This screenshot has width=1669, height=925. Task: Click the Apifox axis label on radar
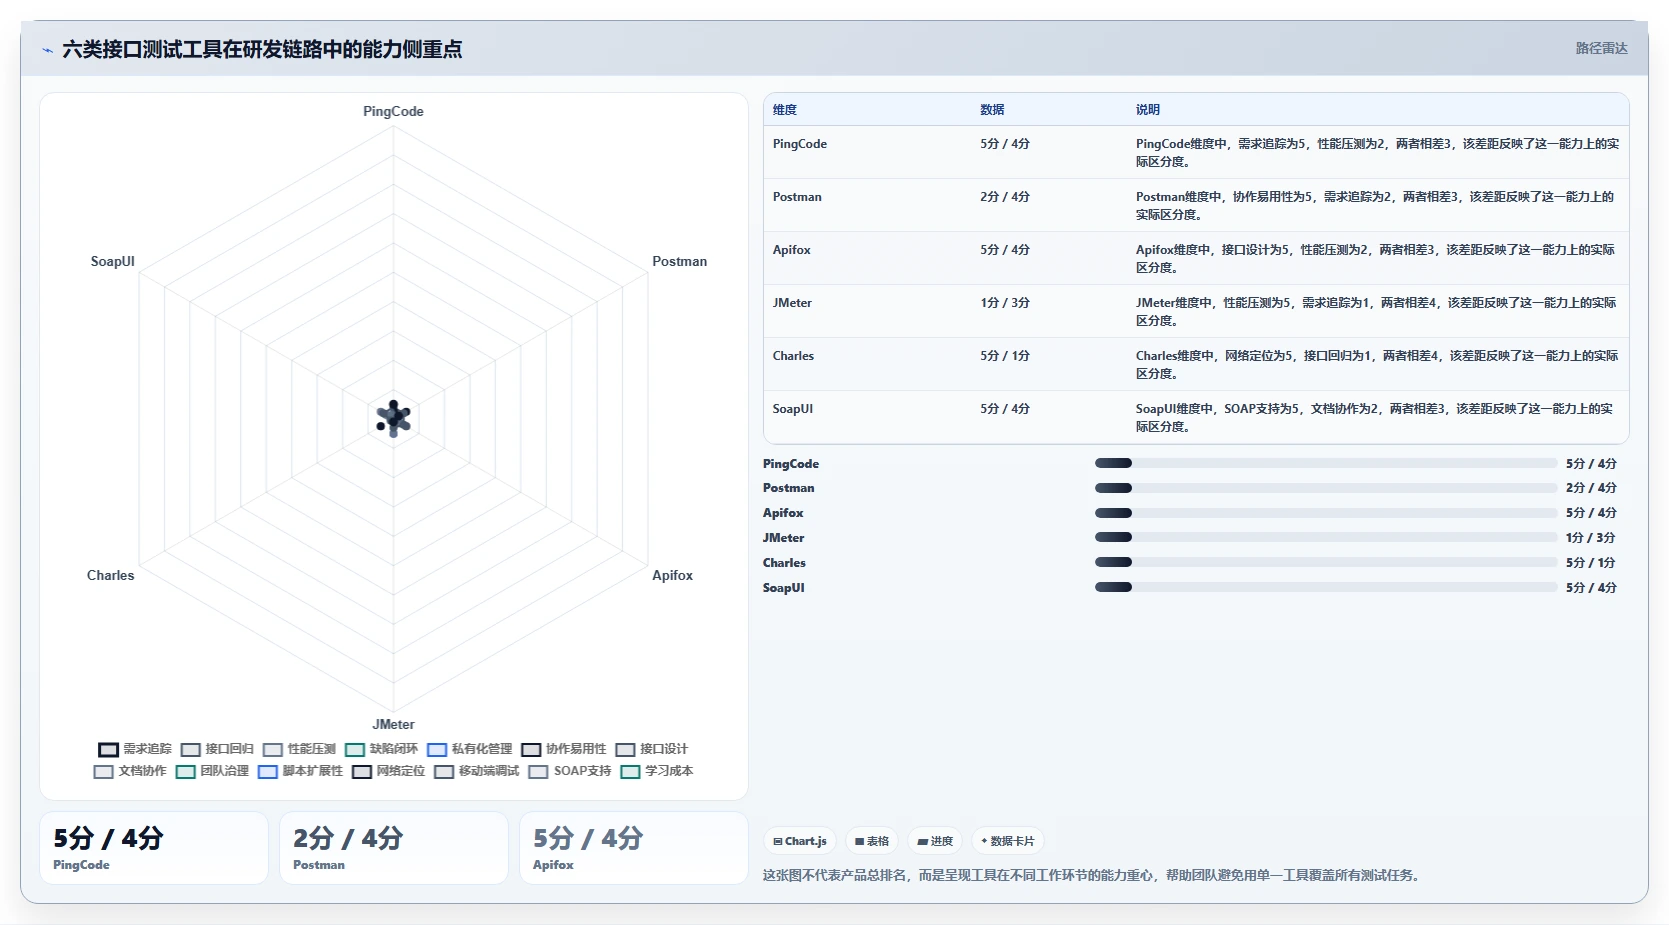672,575
